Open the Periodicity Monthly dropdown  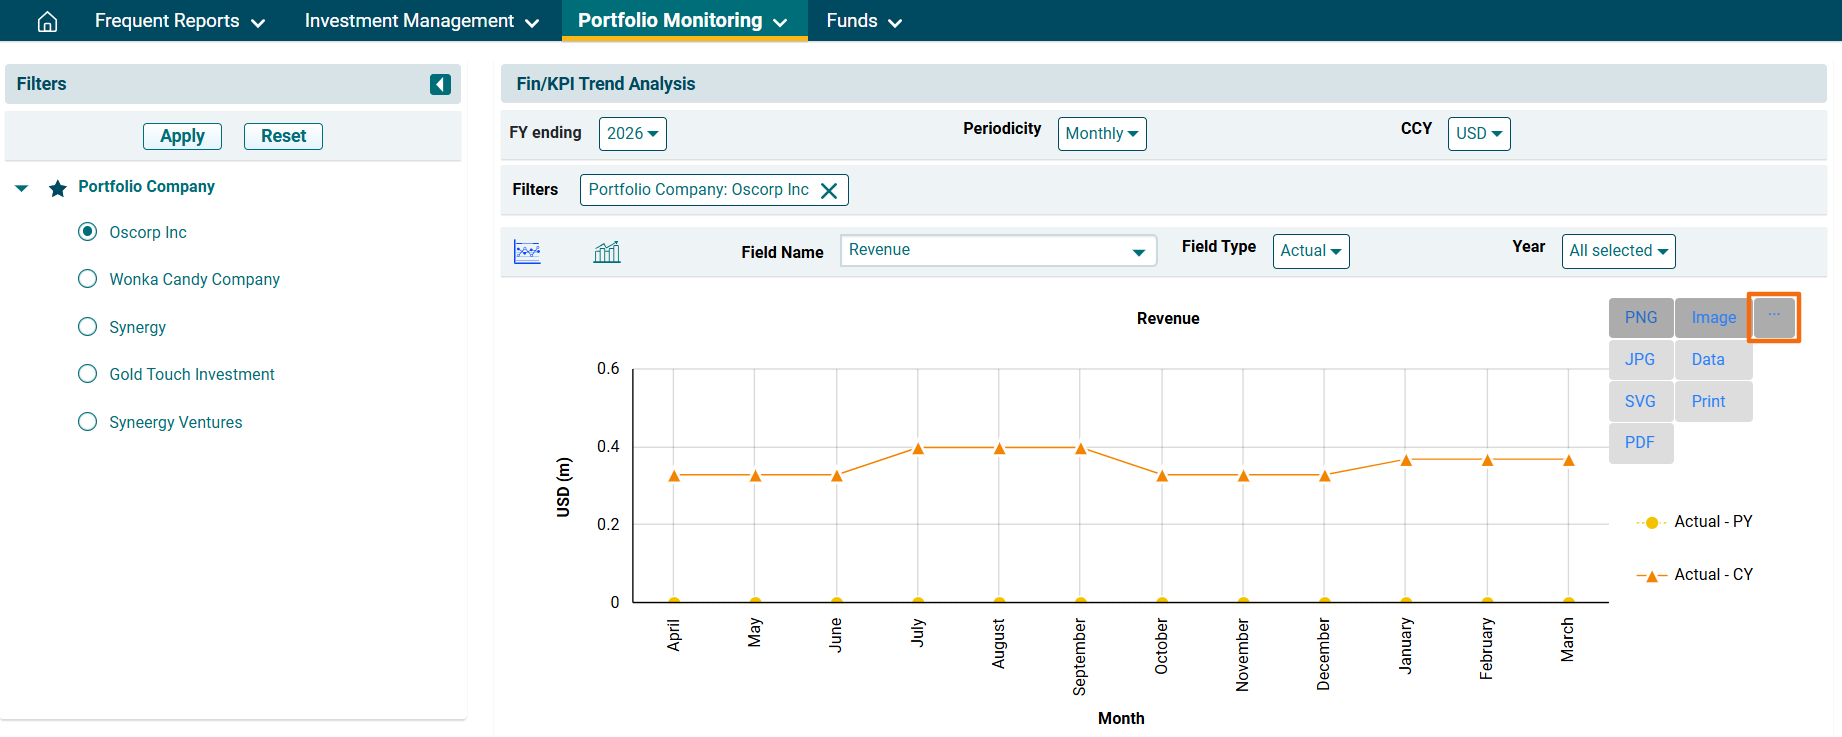1101,134
